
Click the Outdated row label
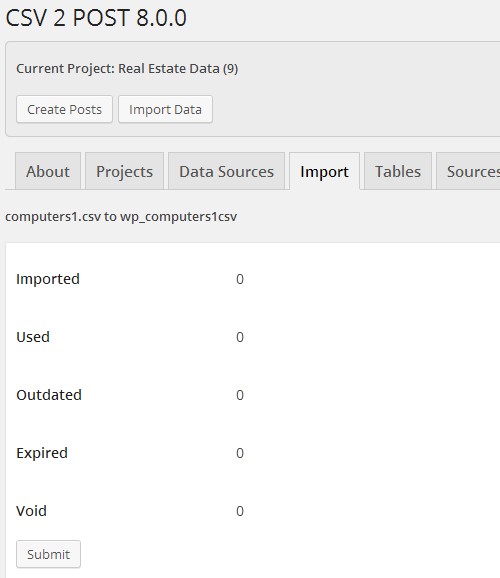click(x=49, y=395)
